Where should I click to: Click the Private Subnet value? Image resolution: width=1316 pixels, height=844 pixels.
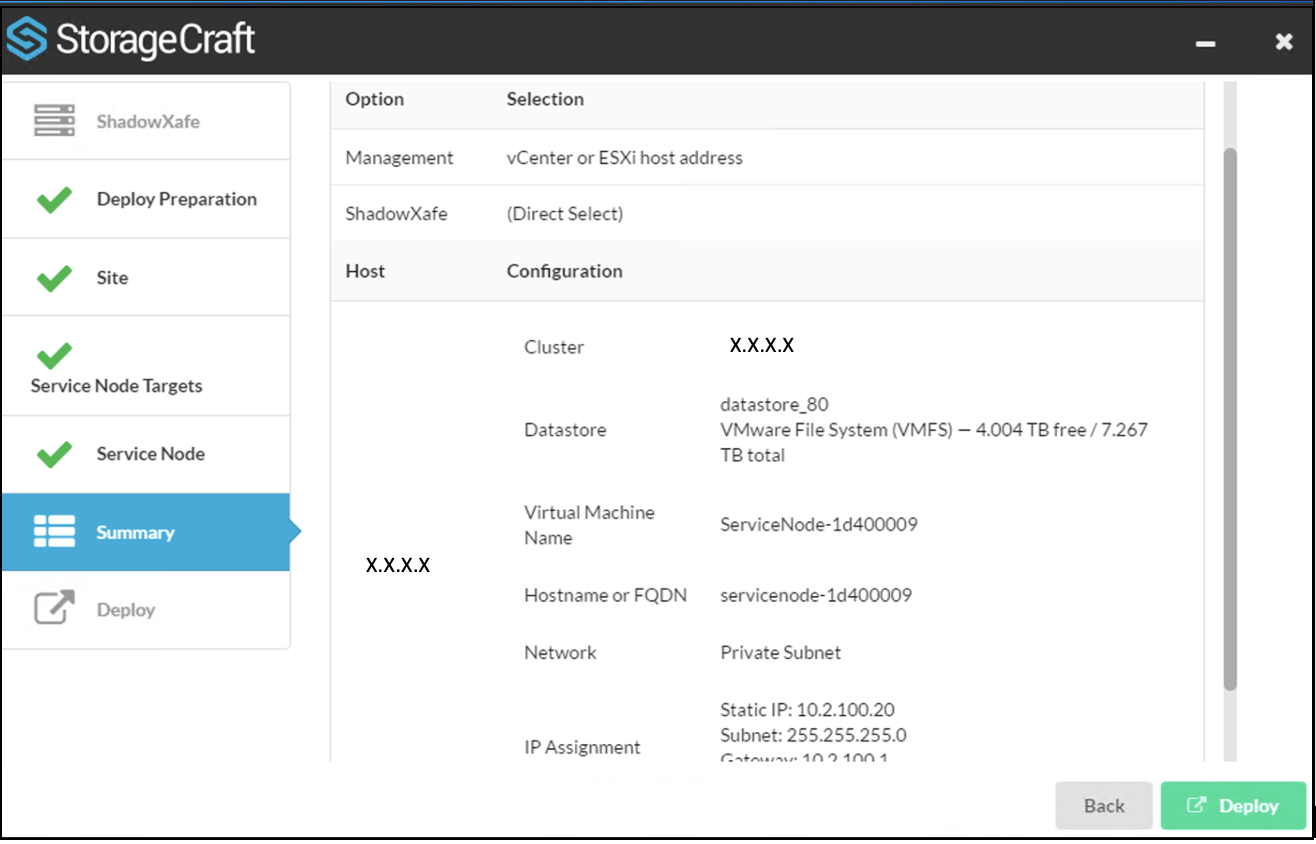click(780, 652)
